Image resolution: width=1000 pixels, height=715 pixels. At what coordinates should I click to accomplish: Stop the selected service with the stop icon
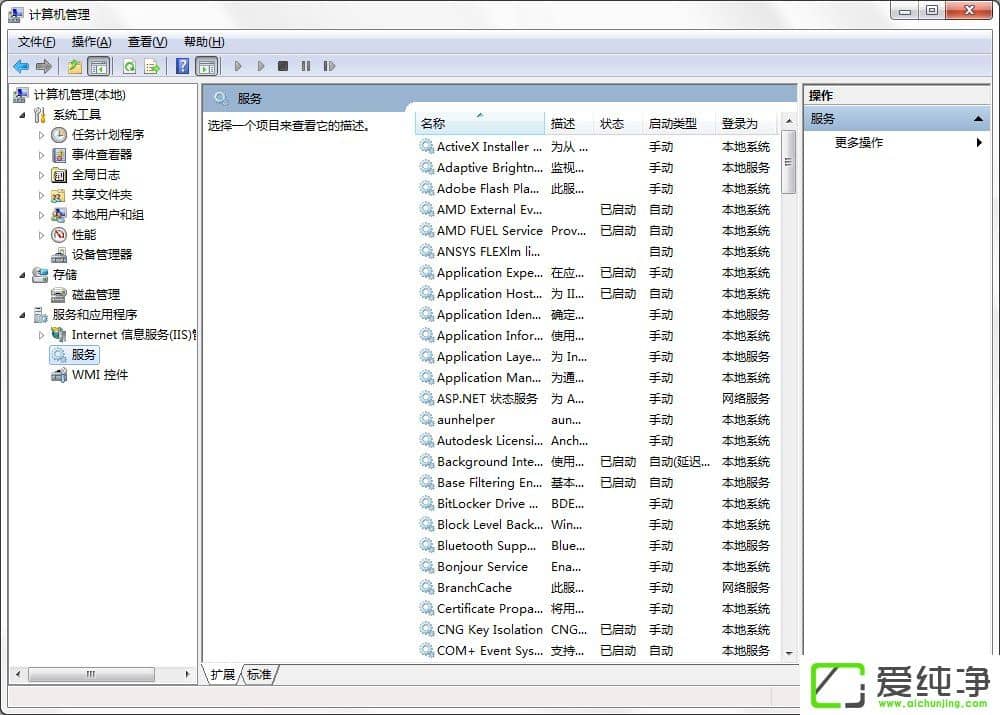(x=283, y=66)
